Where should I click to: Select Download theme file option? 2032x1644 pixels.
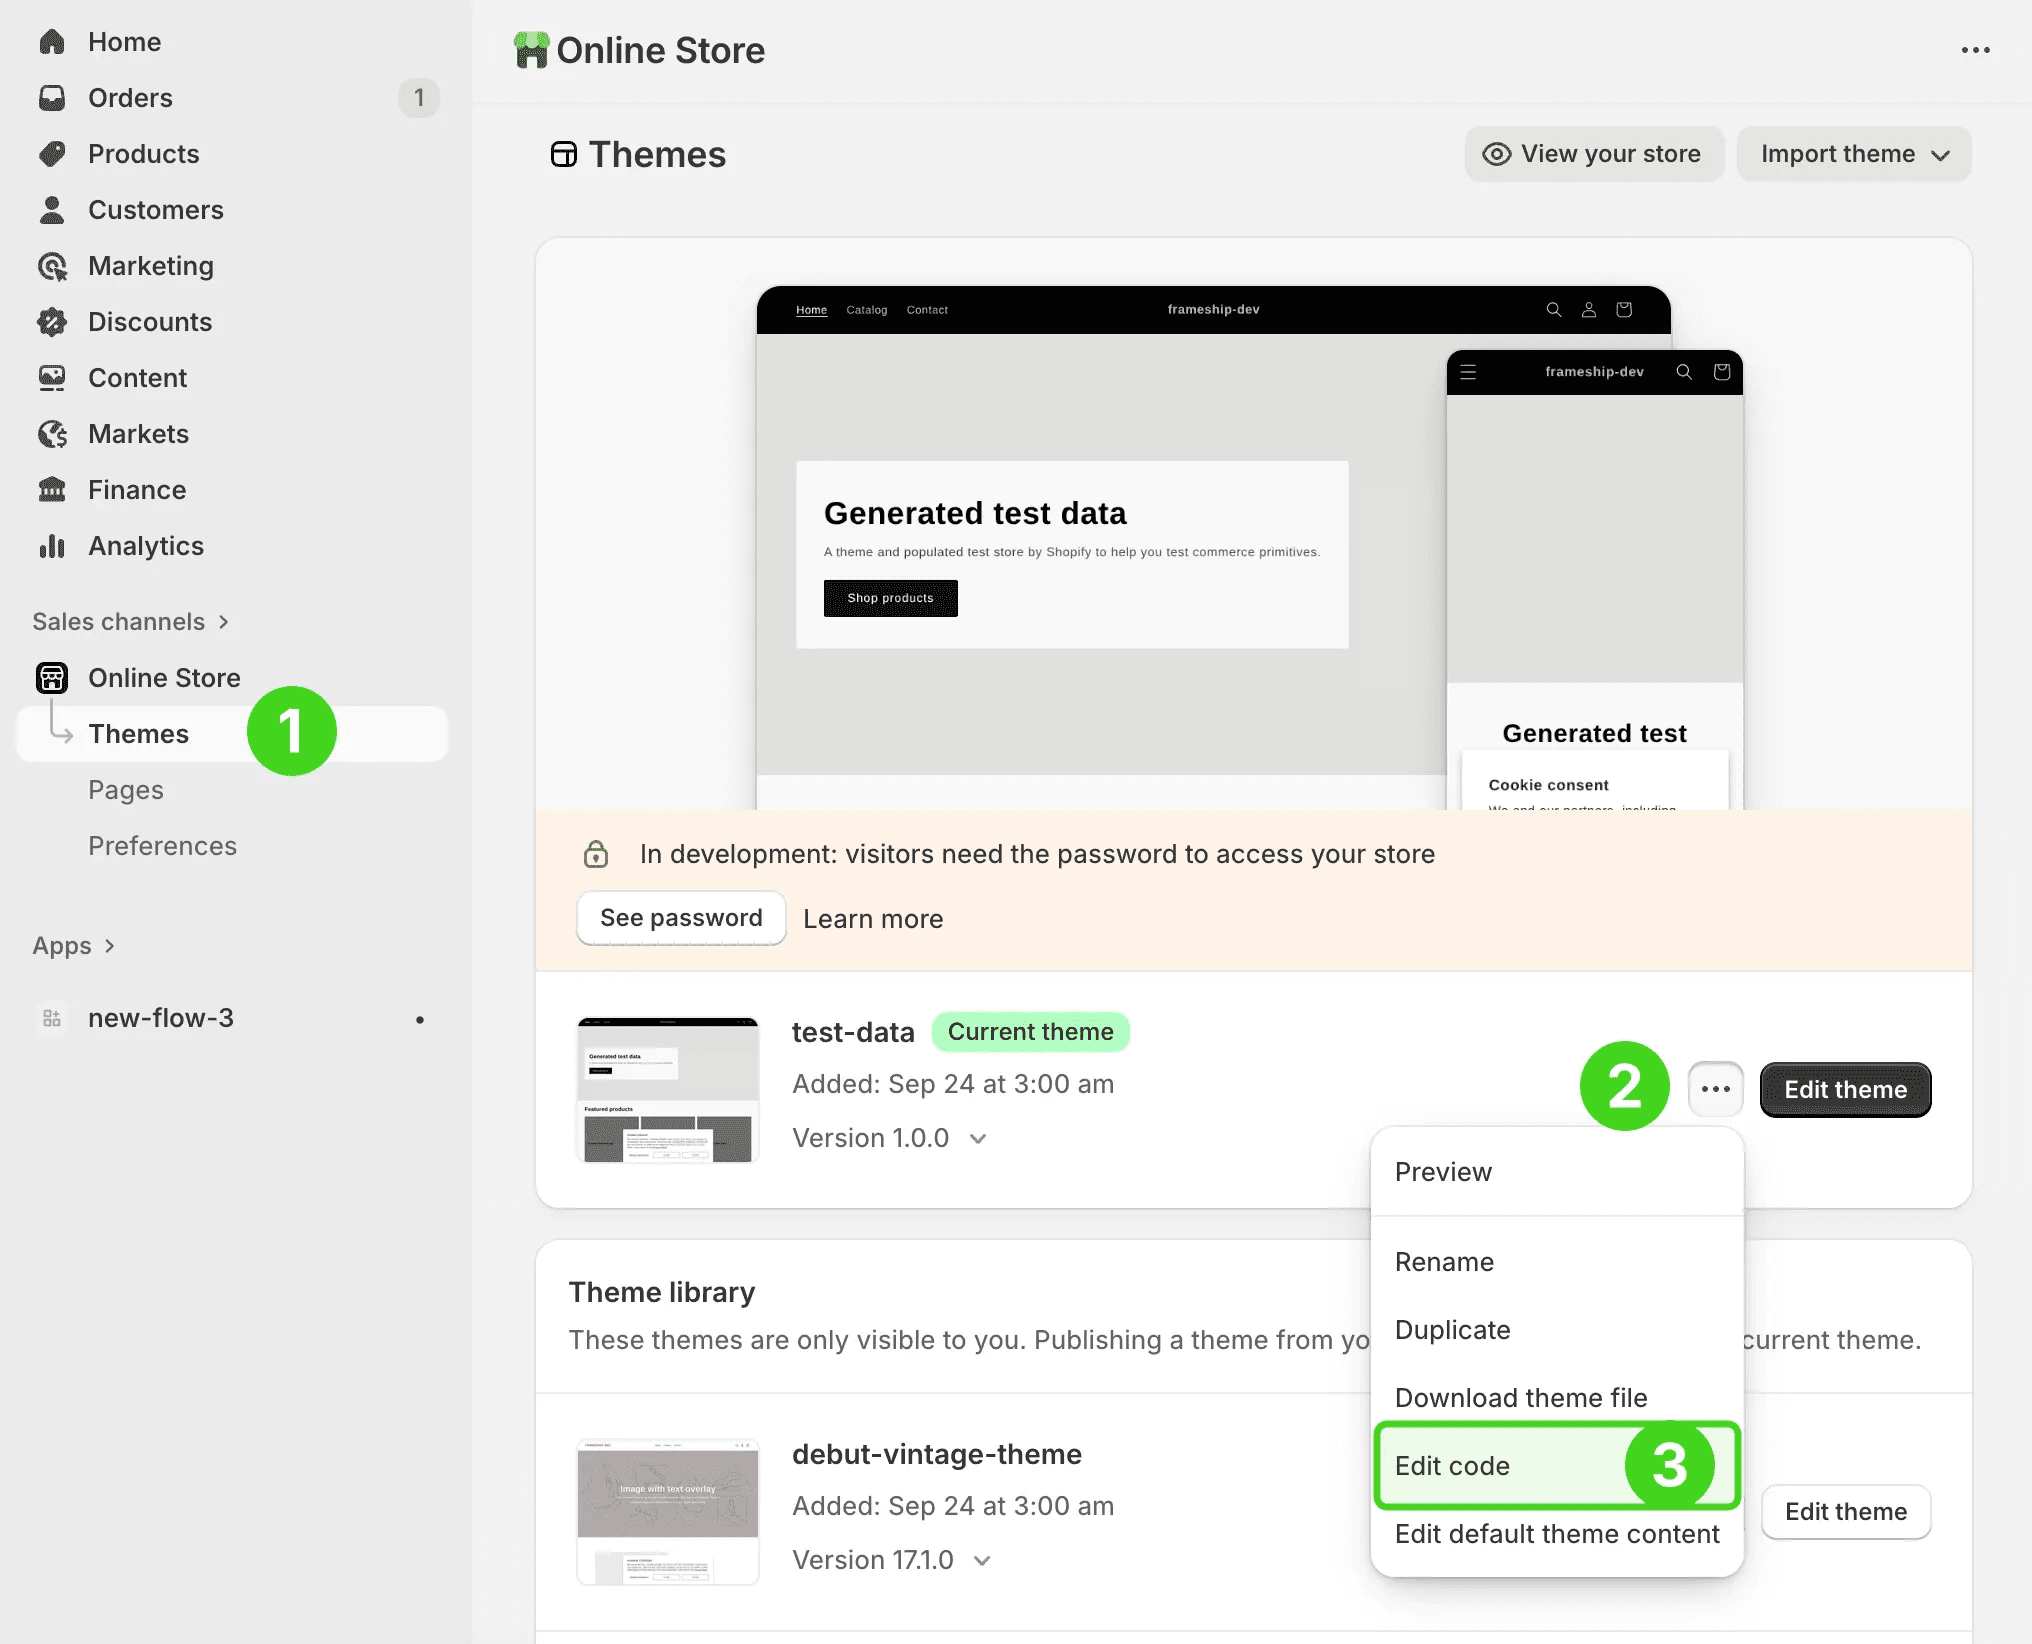point(1520,1398)
